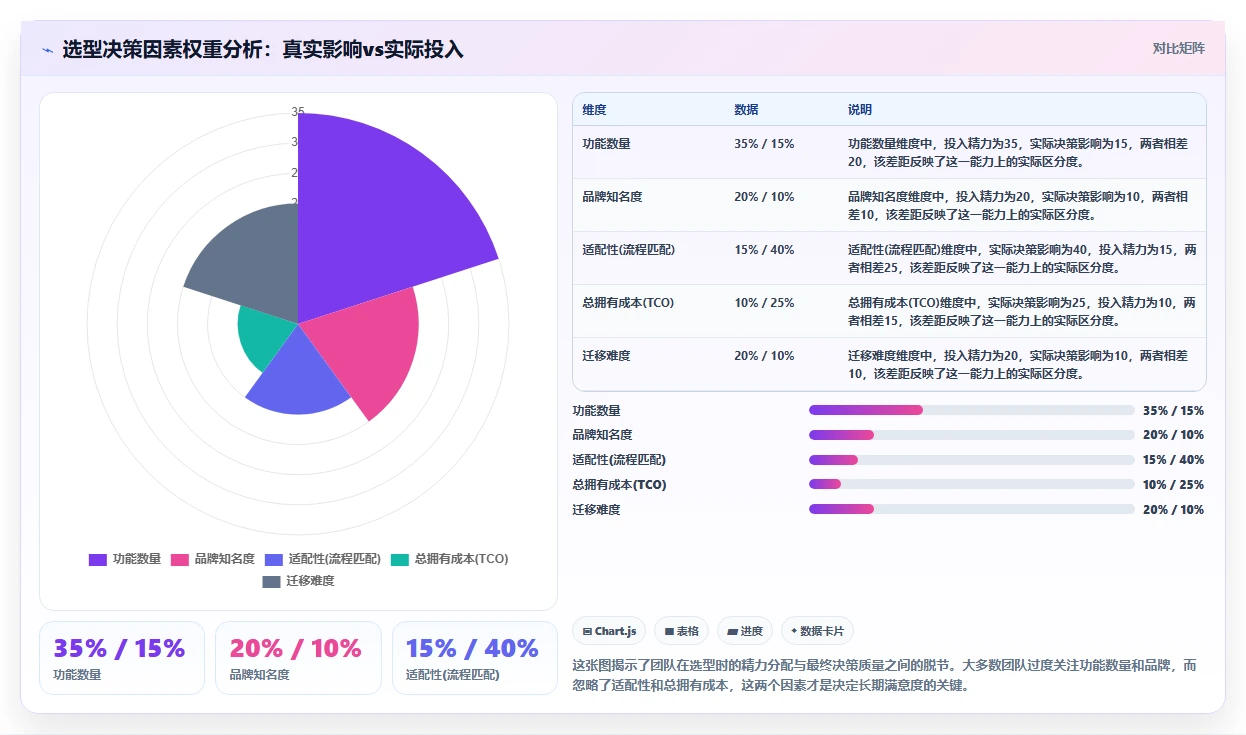
Task: Select 迁移难度 cell in the table
Action: coord(606,356)
